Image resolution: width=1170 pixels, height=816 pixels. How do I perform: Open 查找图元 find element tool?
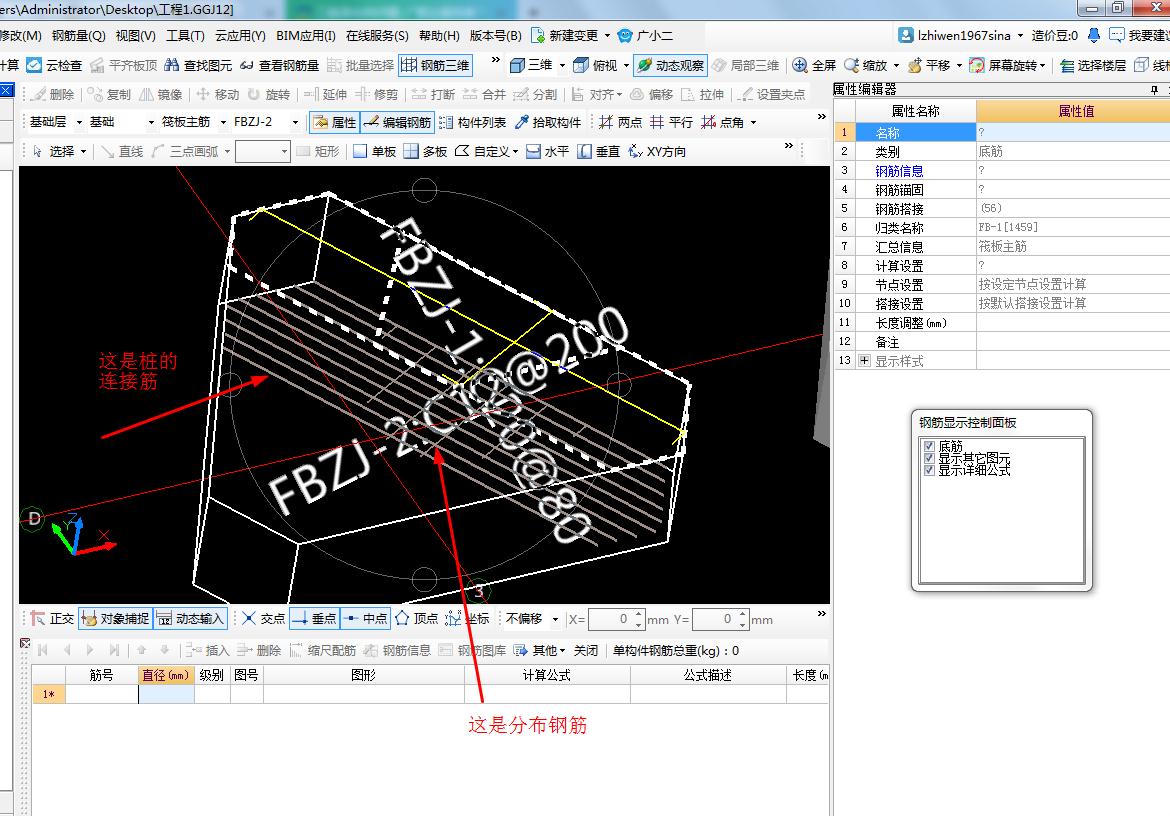click(x=198, y=65)
